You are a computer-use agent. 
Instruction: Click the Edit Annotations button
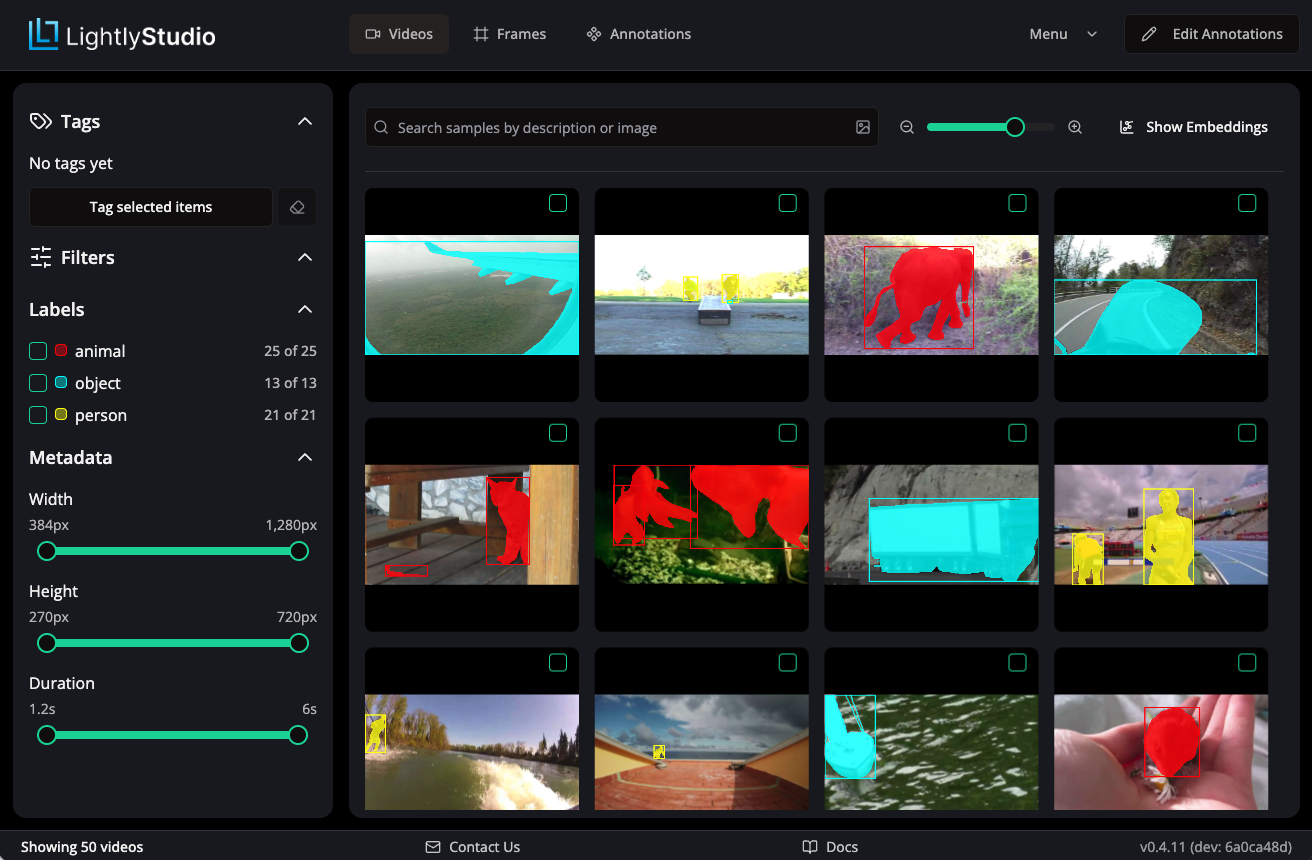(x=1211, y=33)
